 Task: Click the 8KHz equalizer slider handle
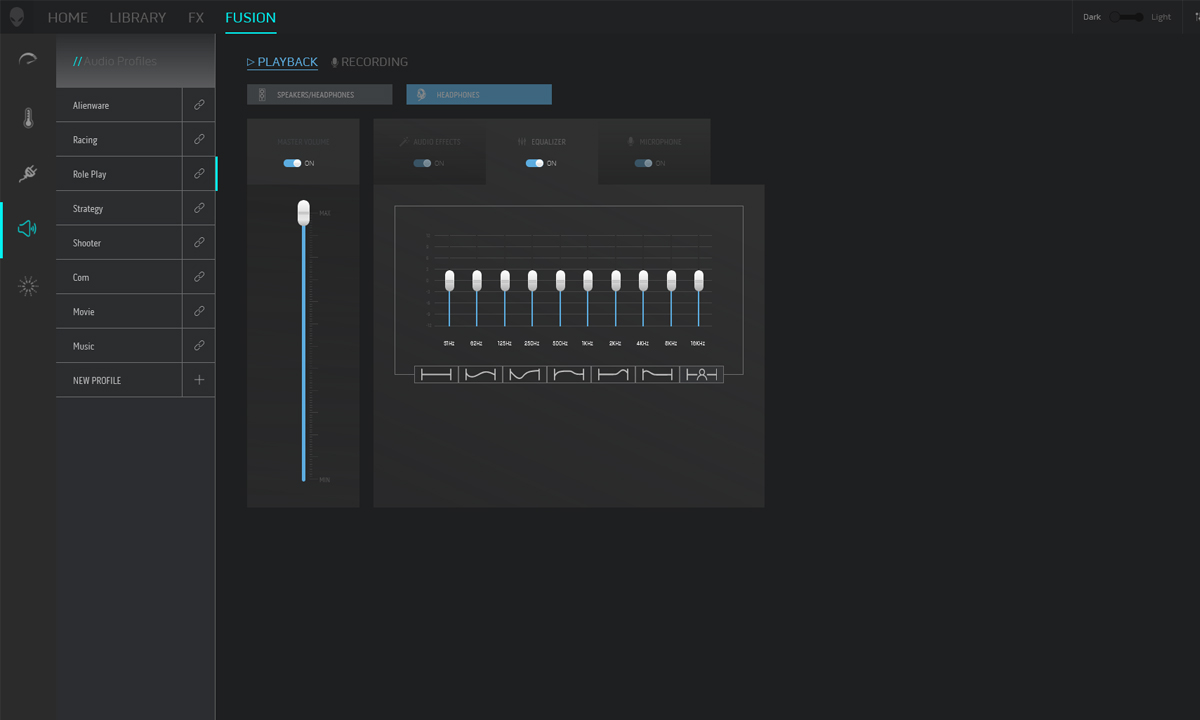pyautogui.click(x=671, y=280)
